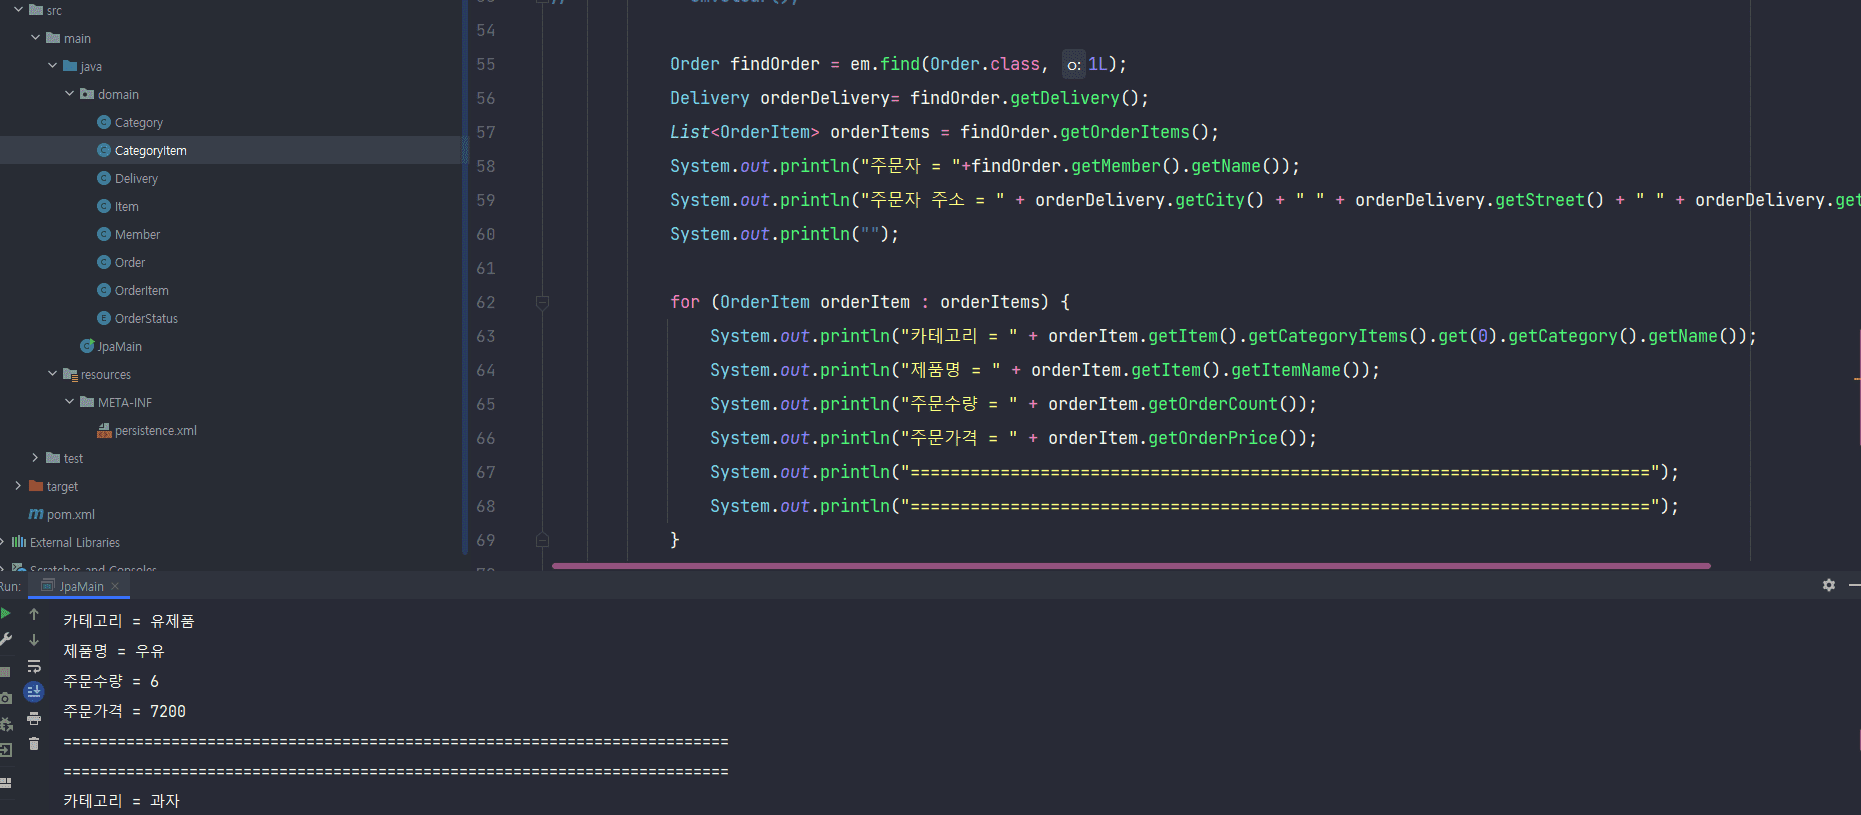Click the target folder icon

[36, 486]
